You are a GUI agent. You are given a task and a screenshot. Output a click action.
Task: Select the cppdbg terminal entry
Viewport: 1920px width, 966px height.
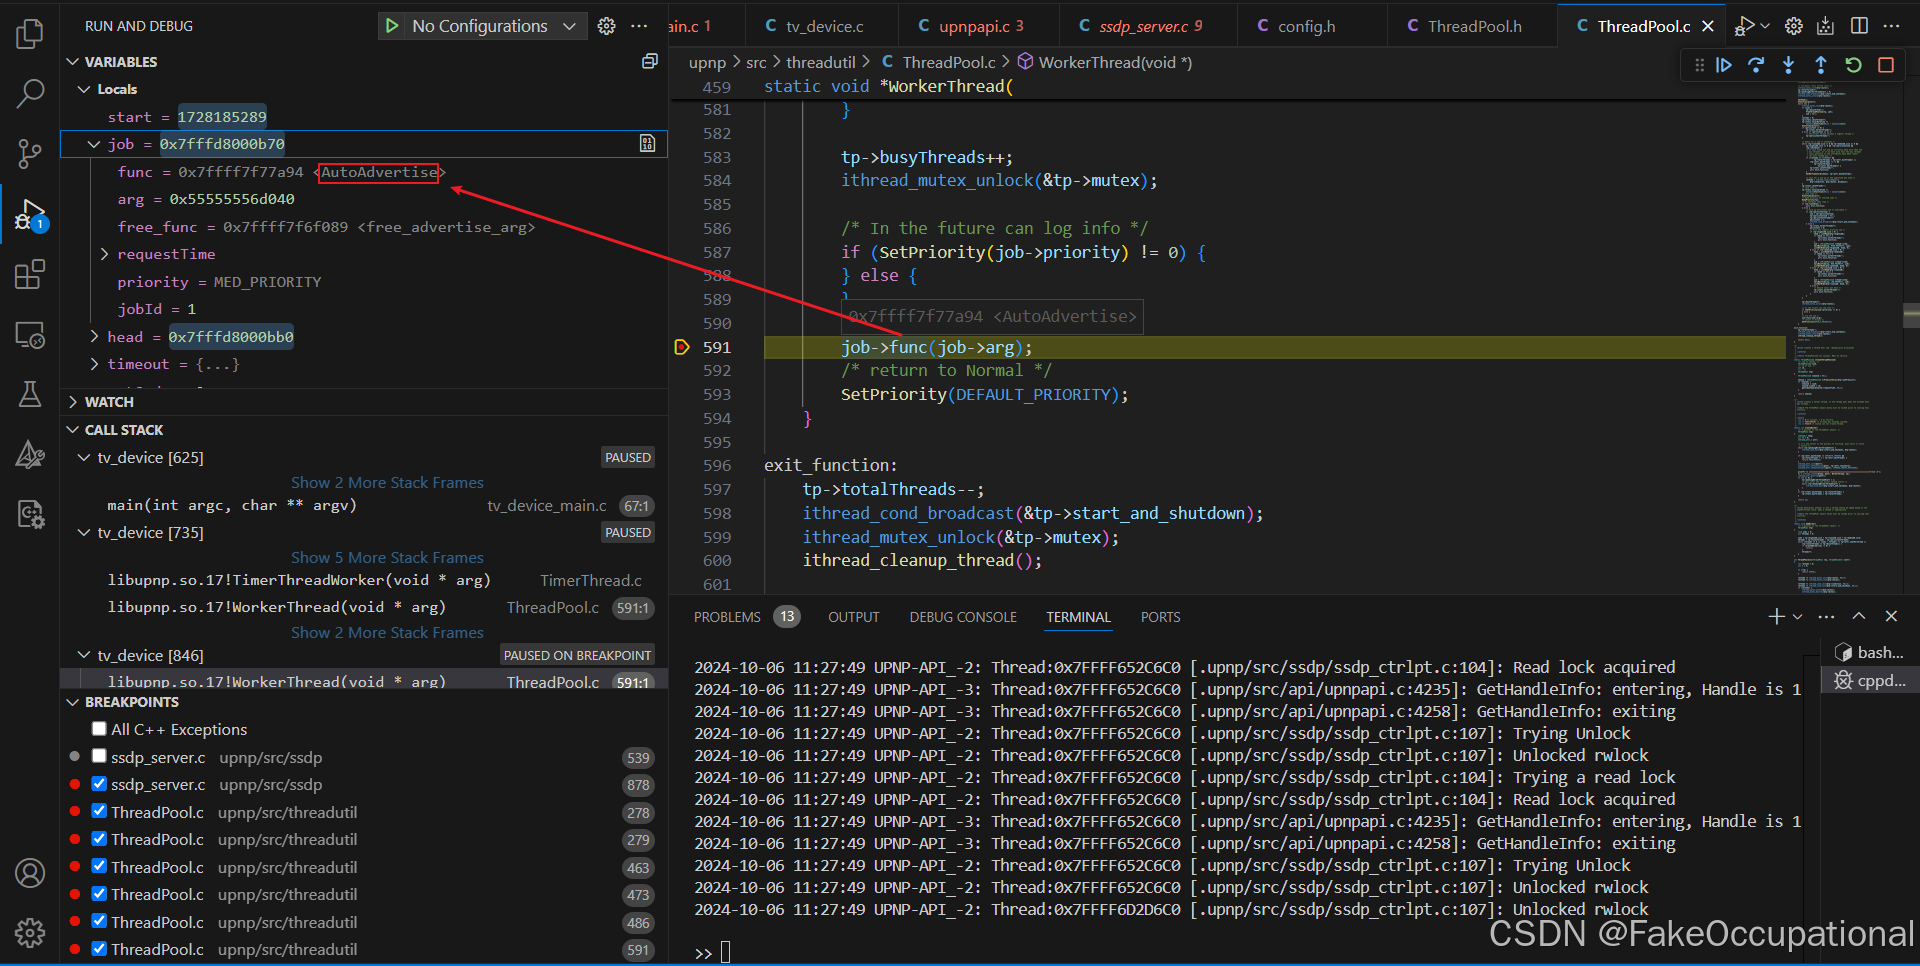[x=1868, y=680]
